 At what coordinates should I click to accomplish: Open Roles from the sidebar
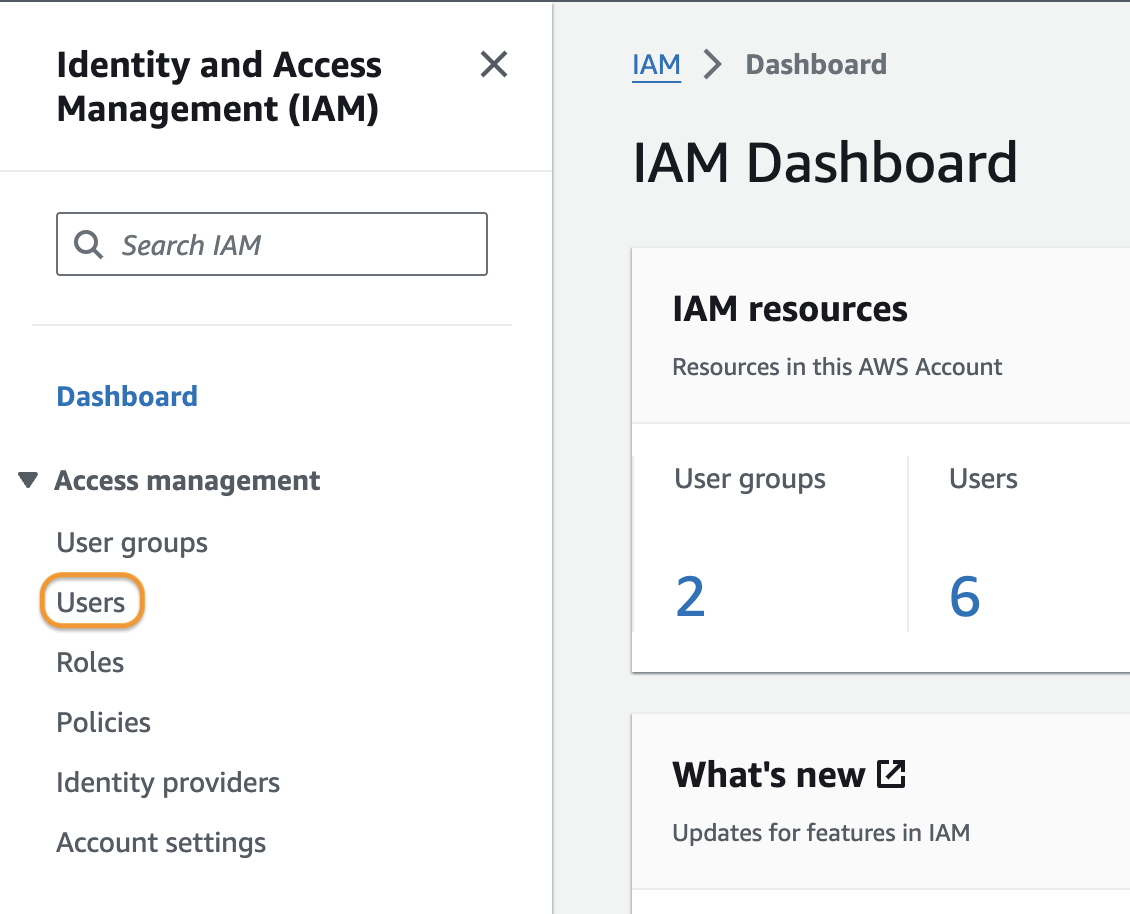point(90,663)
